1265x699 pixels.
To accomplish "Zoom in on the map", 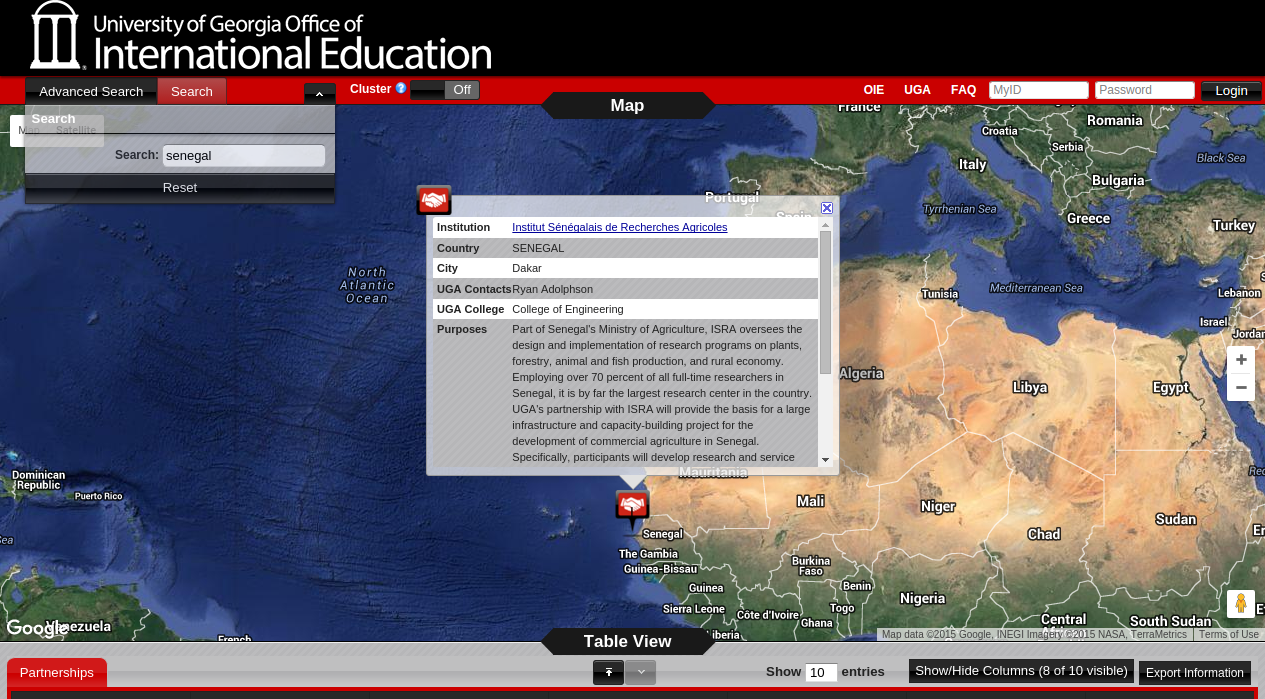I will pyautogui.click(x=1241, y=360).
